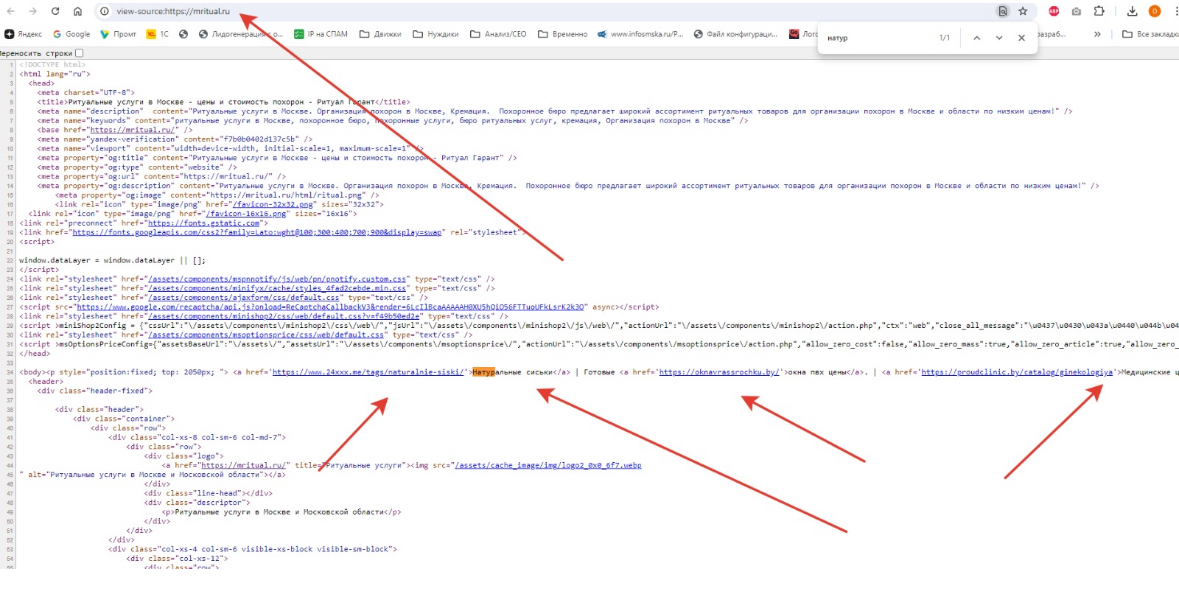Open the Временно bookmarks folder
1179x593 pixels.
pyautogui.click(x=562, y=34)
